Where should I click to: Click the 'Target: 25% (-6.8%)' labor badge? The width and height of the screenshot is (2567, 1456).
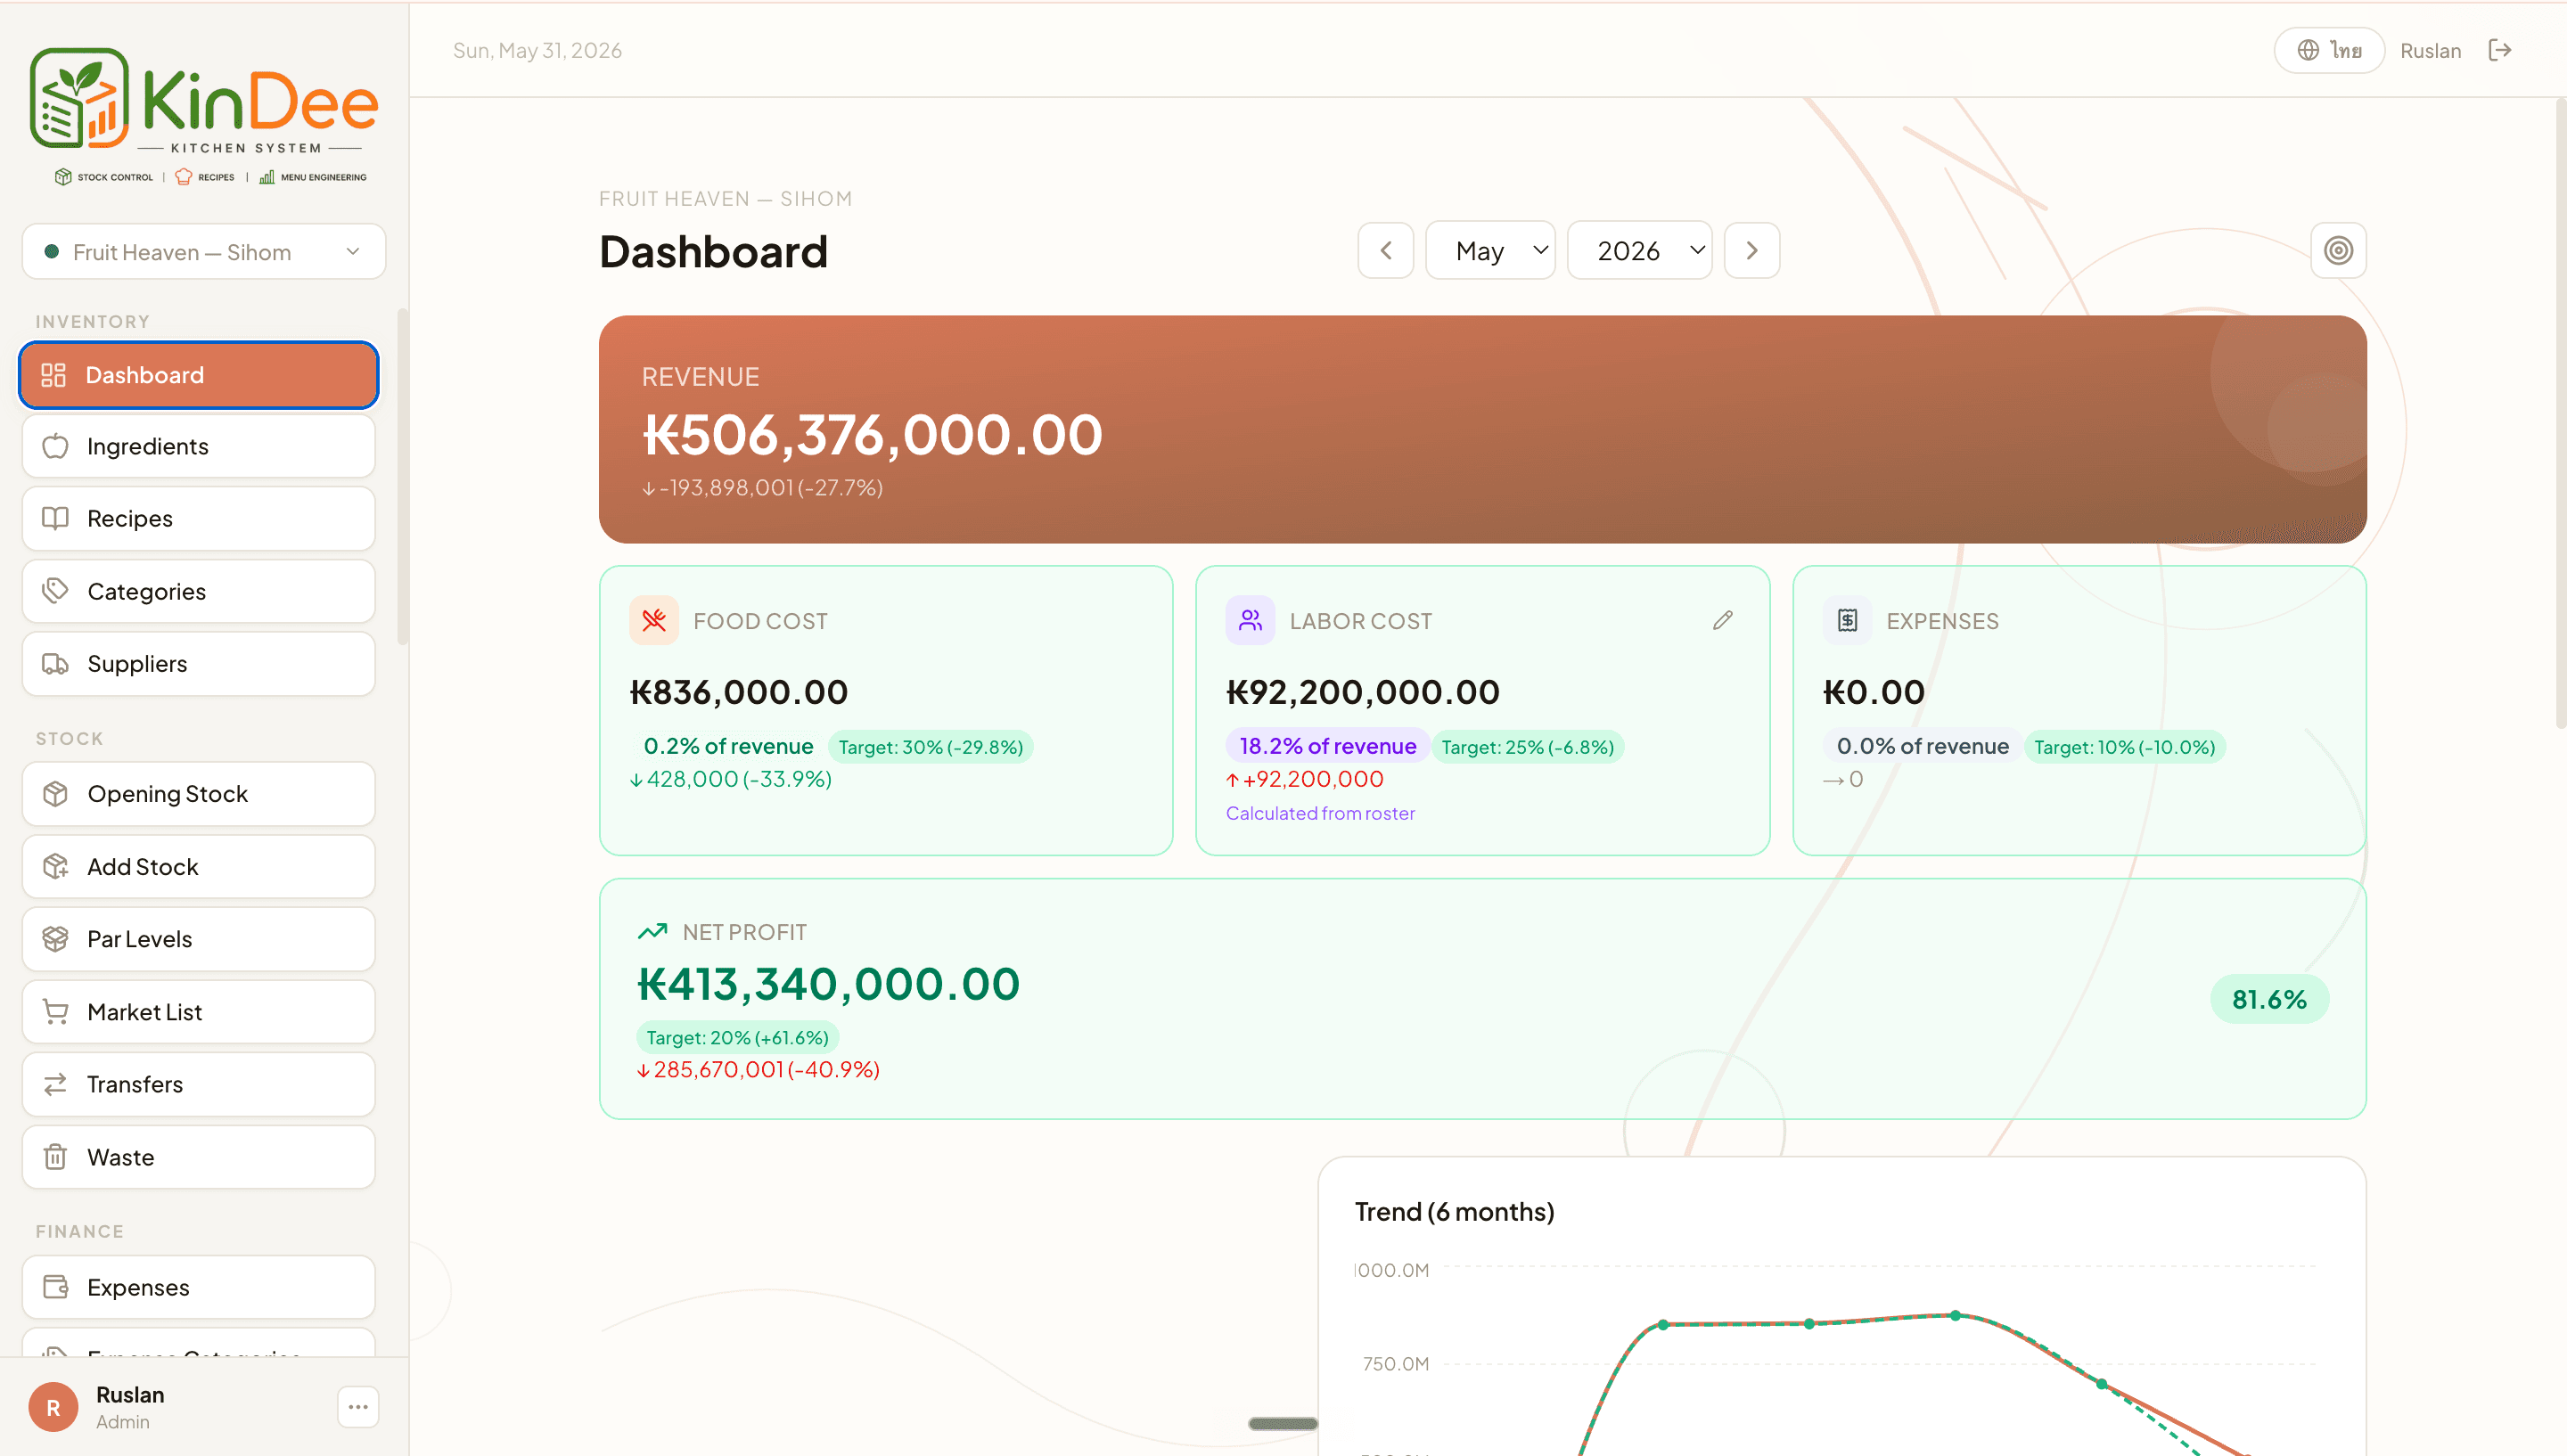click(1527, 747)
